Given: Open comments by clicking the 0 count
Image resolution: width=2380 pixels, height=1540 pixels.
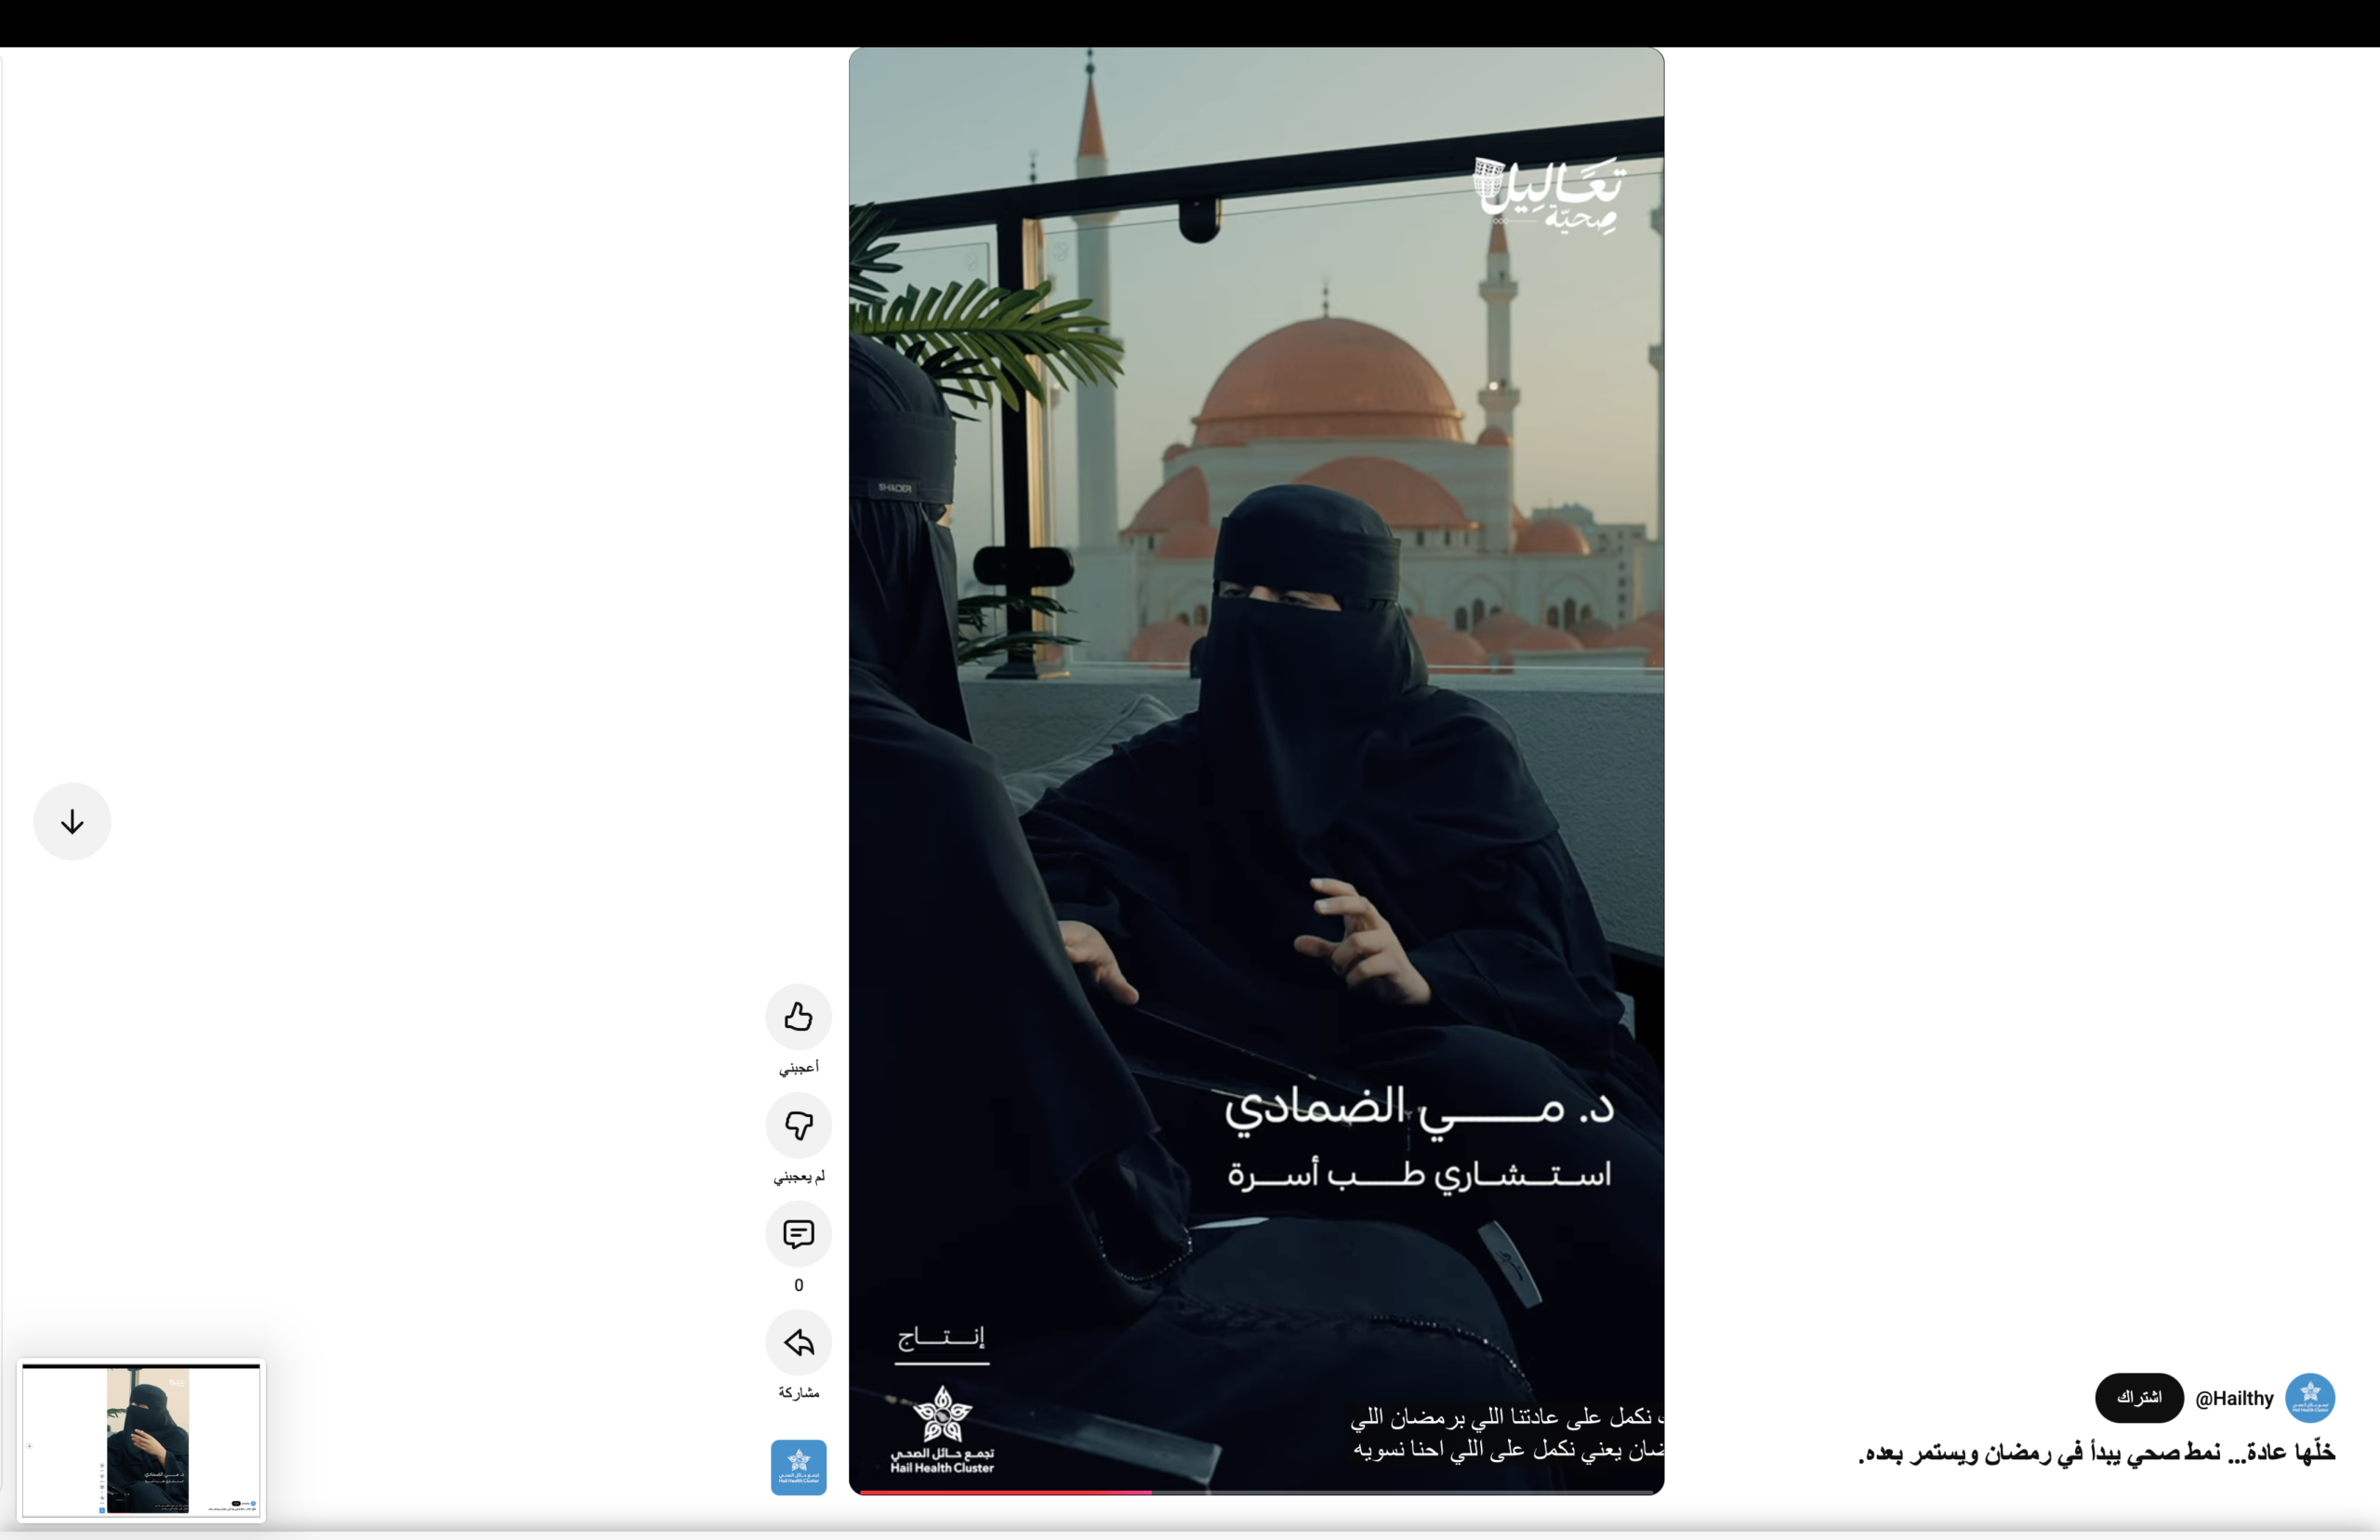Looking at the screenshot, I should (x=798, y=1285).
